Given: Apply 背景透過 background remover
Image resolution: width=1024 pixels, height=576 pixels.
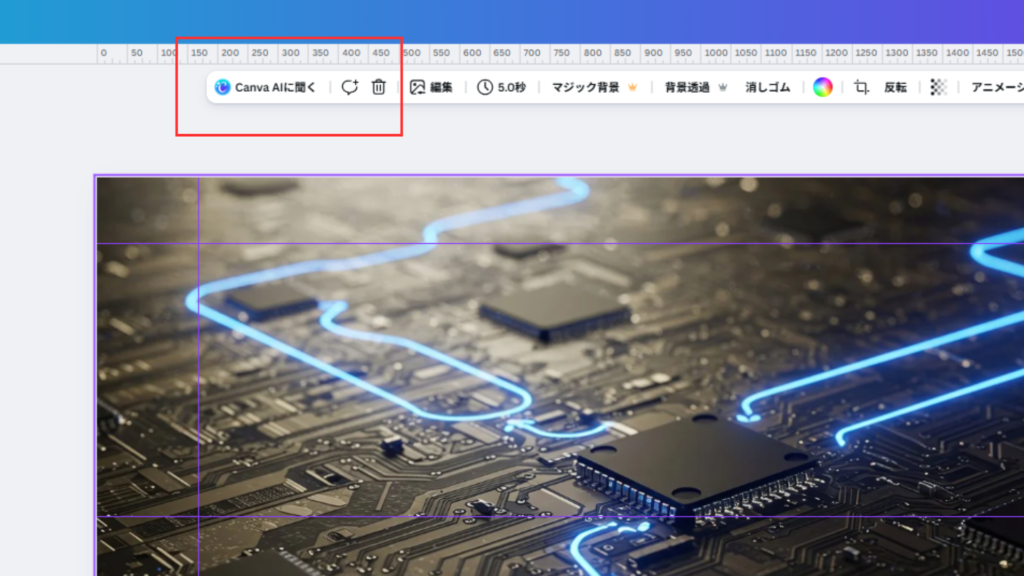Looking at the screenshot, I should click(687, 87).
